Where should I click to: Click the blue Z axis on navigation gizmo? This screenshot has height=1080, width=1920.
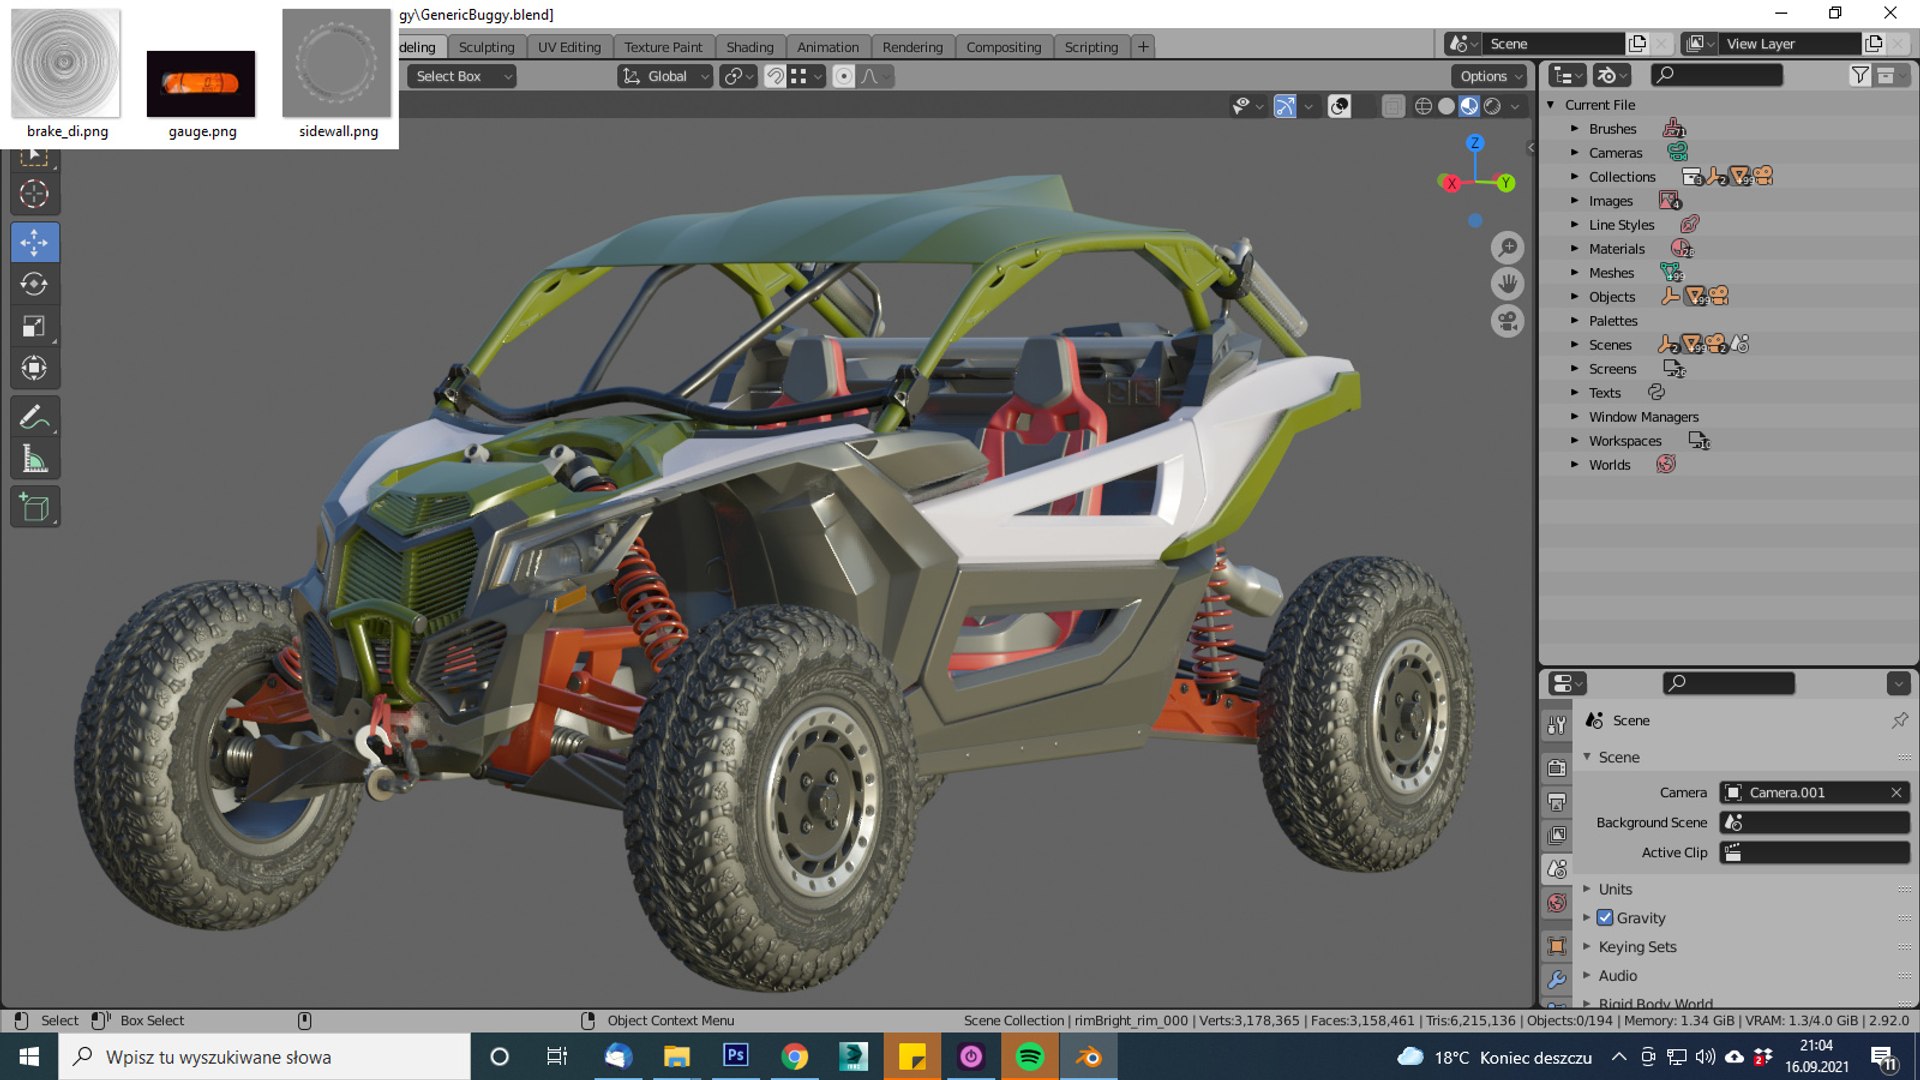[1474, 143]
